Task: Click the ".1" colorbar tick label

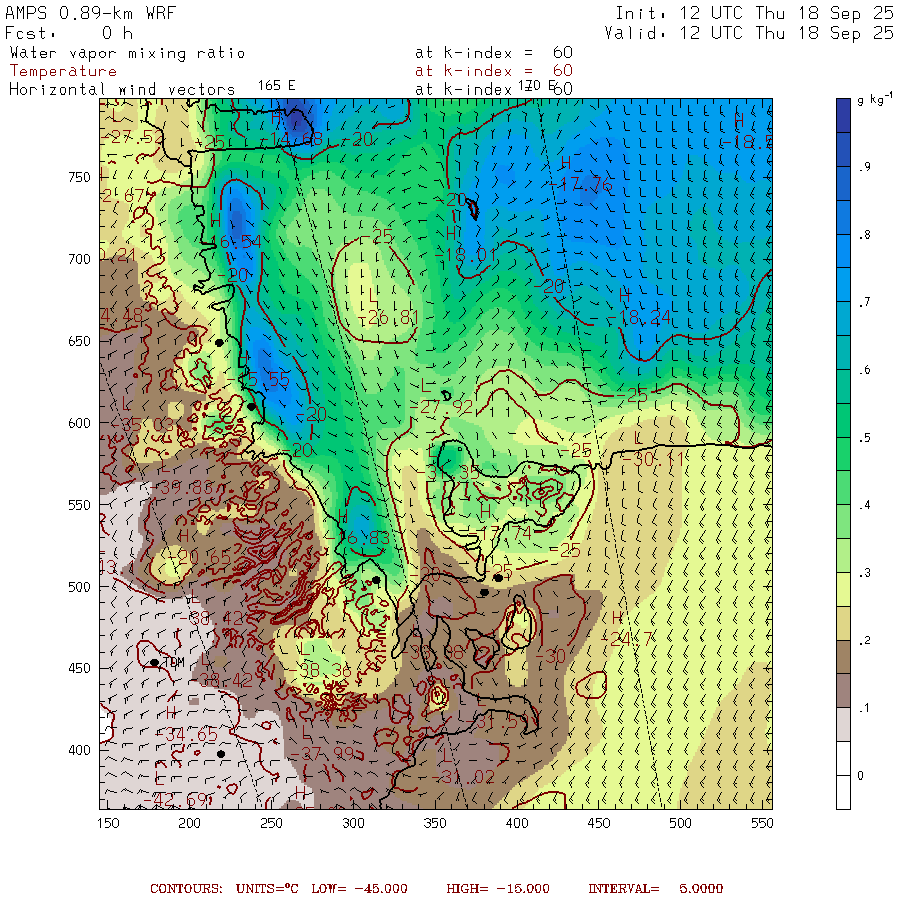Action: click(x=865, y=708)
